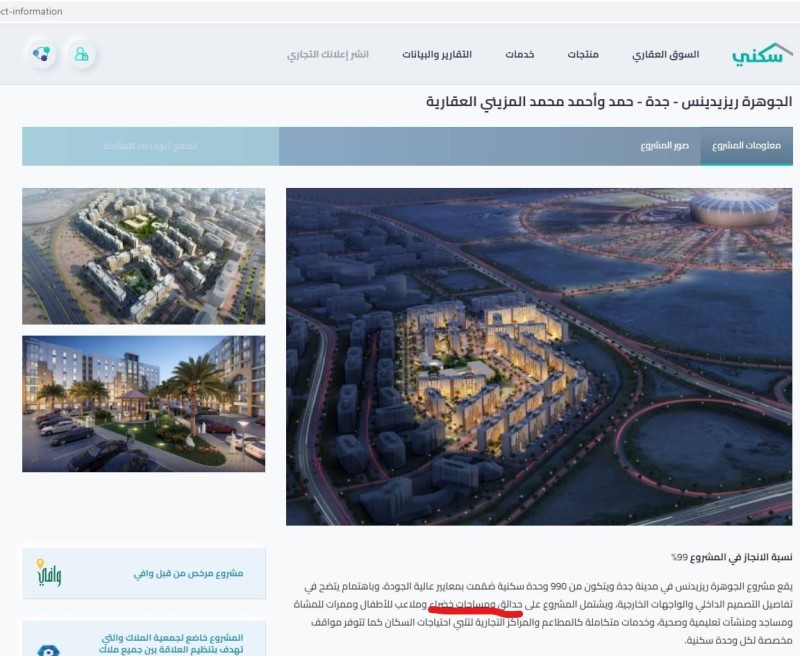
Task: Switch to صور المشروع tab
Action: (x=664, y=146)
